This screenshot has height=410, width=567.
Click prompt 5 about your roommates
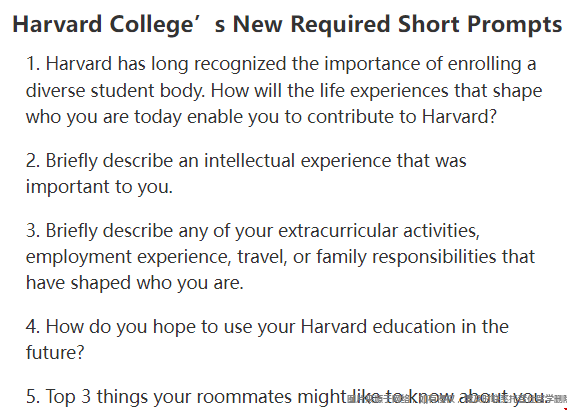click(285, 397)
